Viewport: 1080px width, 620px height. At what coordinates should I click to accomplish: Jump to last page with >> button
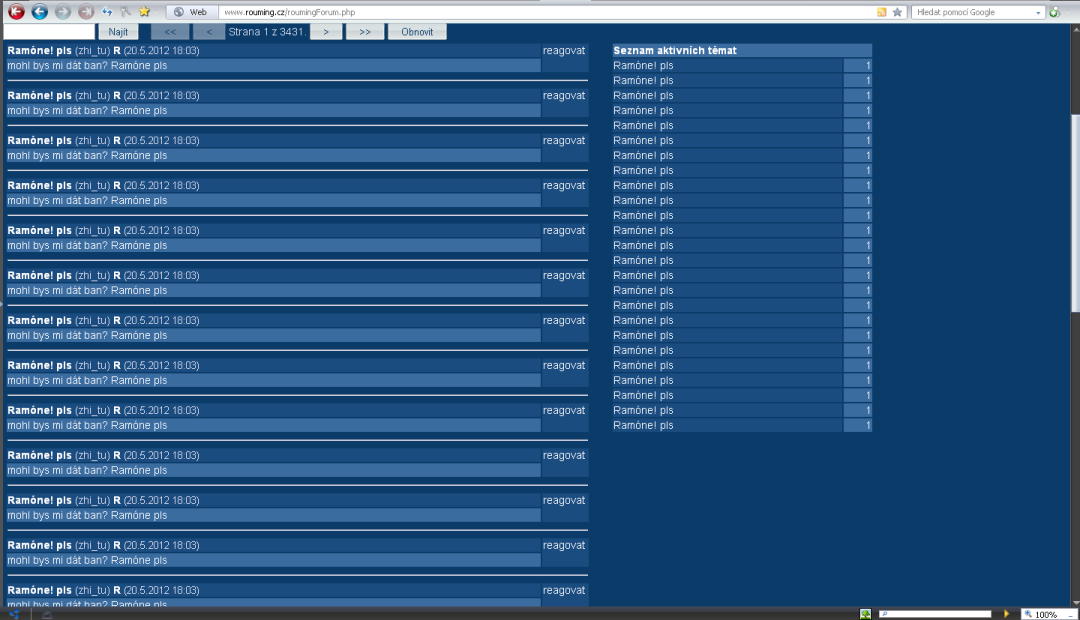coord(364,32)
